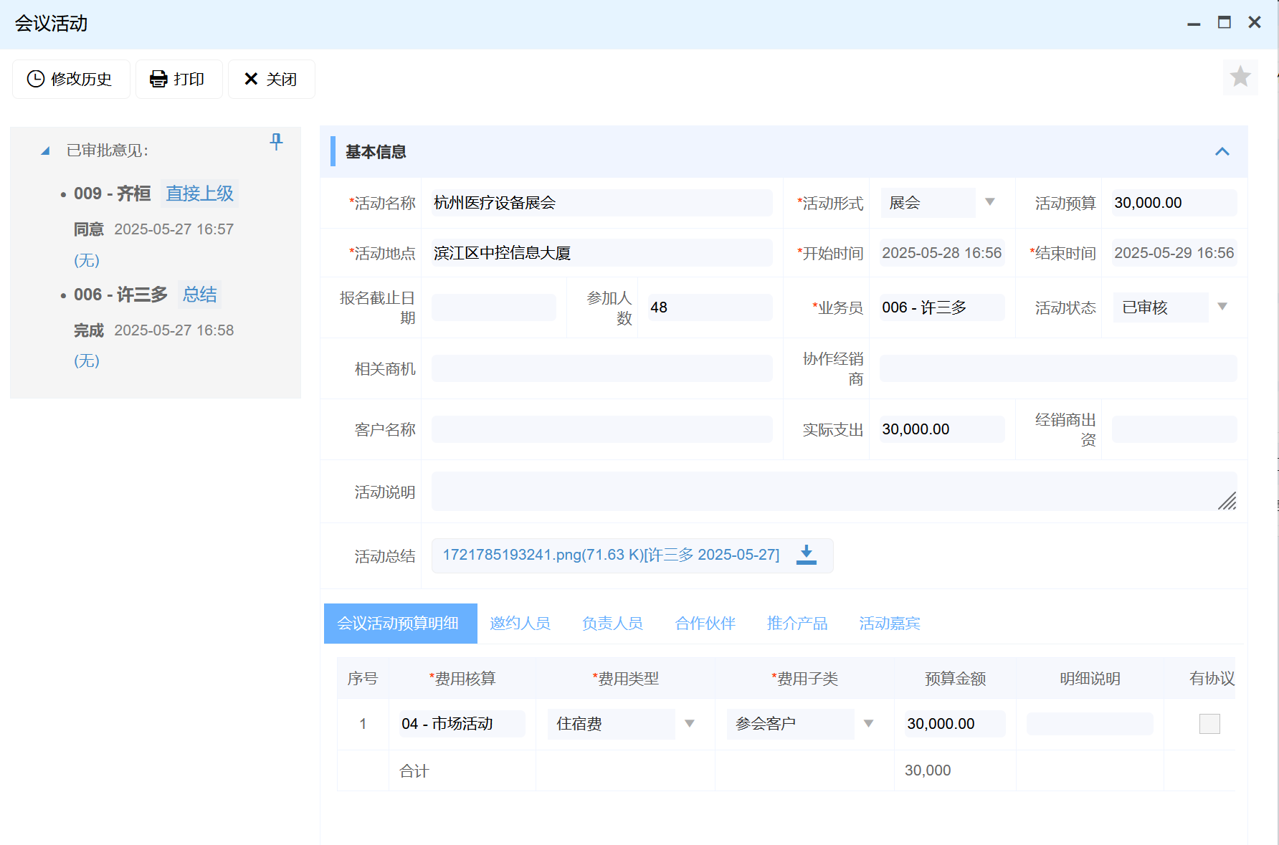Select the 活动嘉宾 tab
Image resolution: width=1279 pixels, height=845 pixels.
tap(889, 623)
